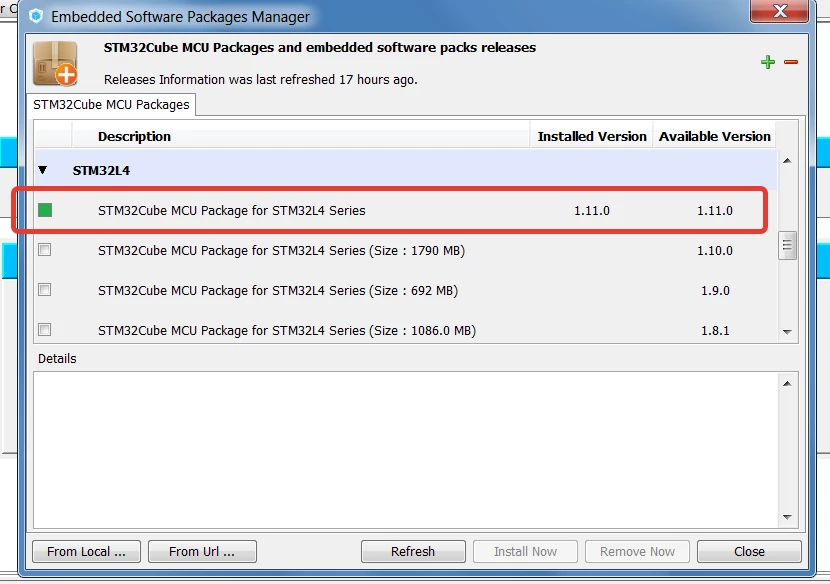Select the row text with Size : 1086.0 MB

287,330
